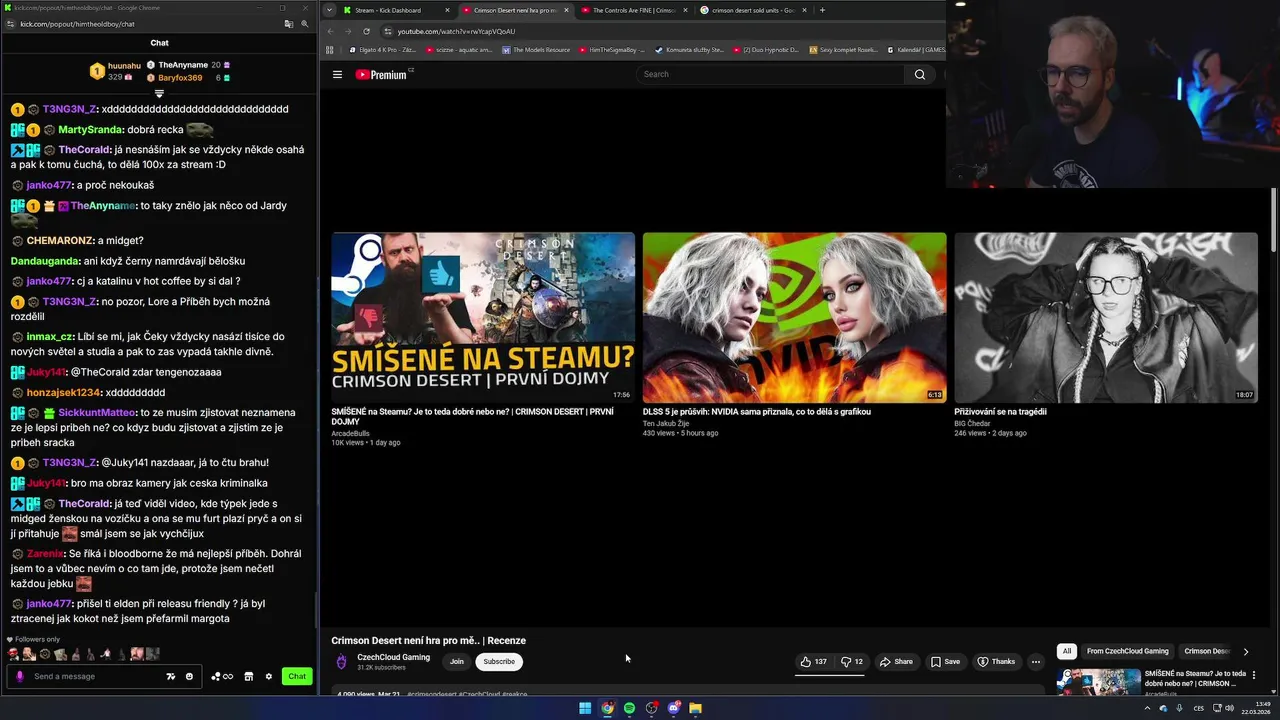This screenshot has width=1280, height=720.
Task: Click the CzechCloud Gaming channel name
Action: pyautogui.click(x=393, y=657)
